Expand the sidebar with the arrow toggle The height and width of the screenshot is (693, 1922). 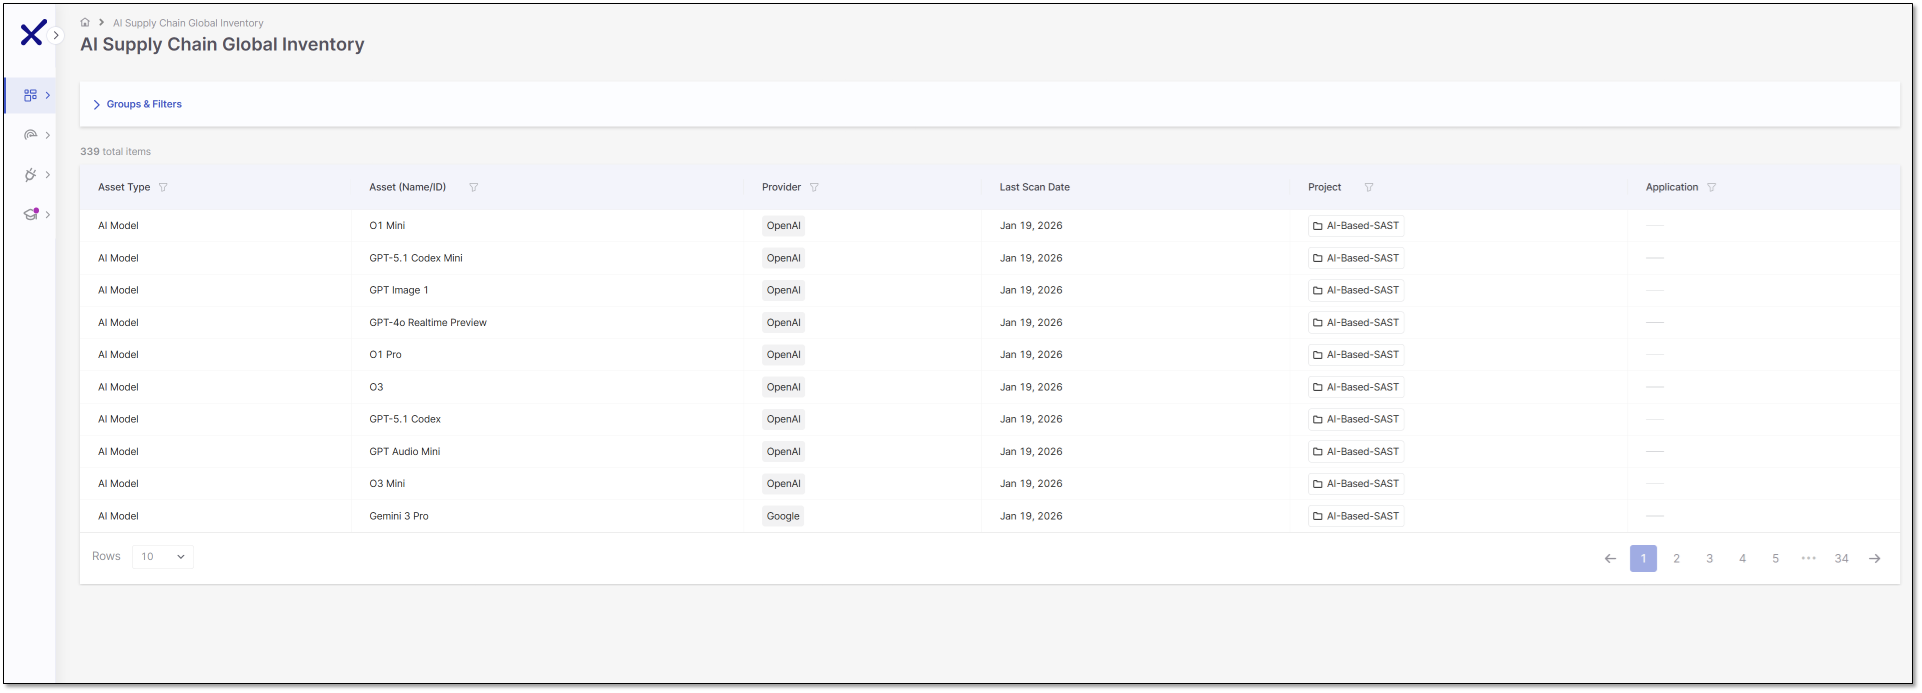click(x=57, y=35)
